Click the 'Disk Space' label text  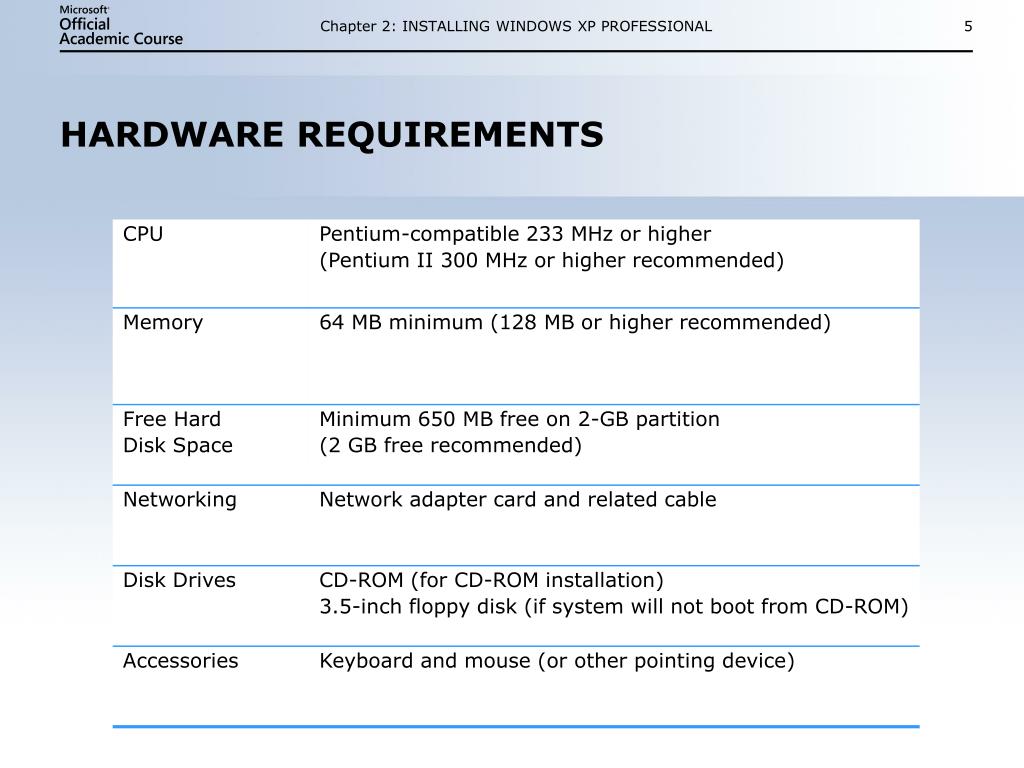(x=178, y=445)
